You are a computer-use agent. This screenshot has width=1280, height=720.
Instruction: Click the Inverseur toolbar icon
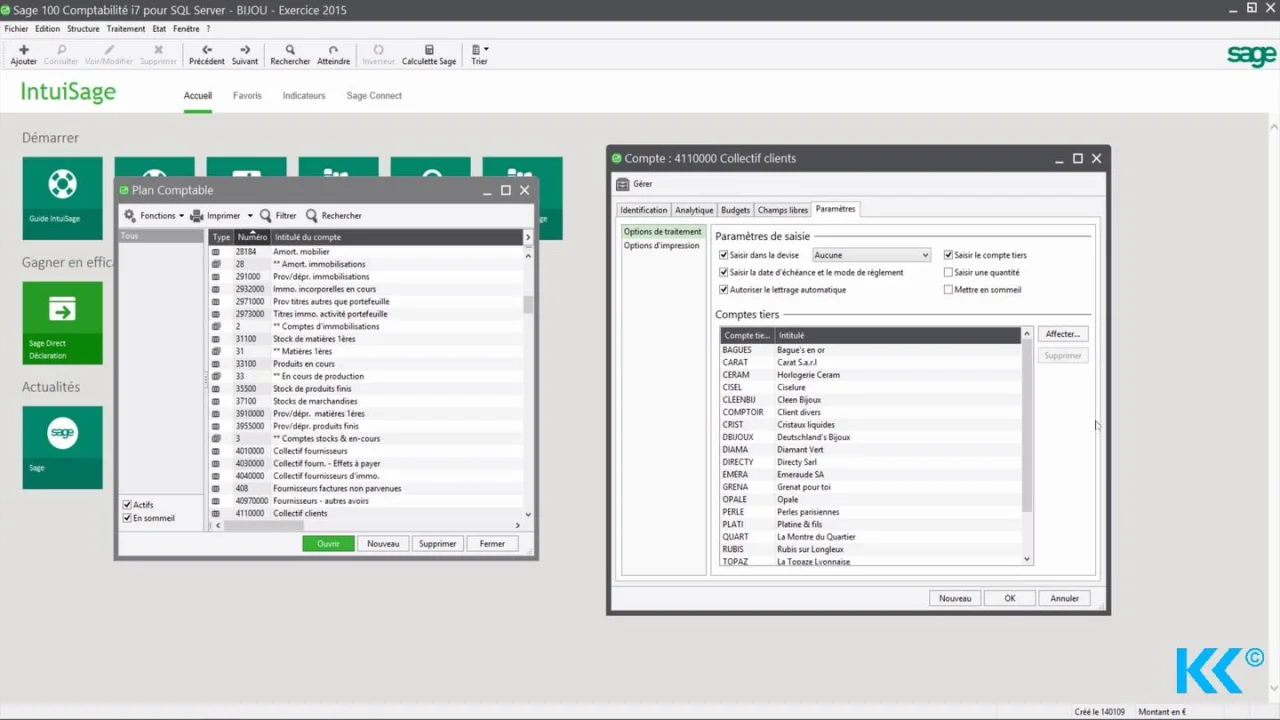[x=378, y=50]
